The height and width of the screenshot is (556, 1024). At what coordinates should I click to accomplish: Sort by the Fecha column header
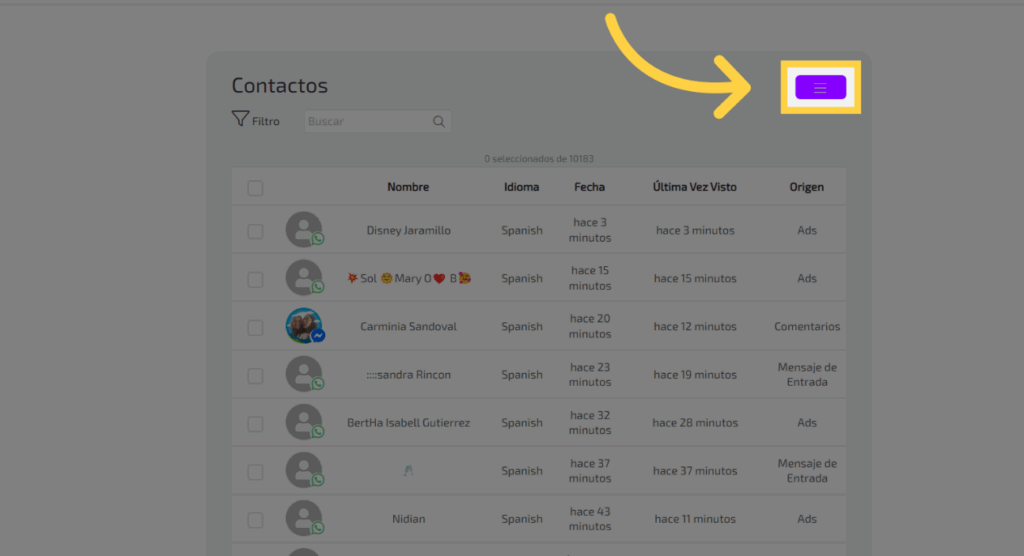pyautogui.click(x=589, y=187)
